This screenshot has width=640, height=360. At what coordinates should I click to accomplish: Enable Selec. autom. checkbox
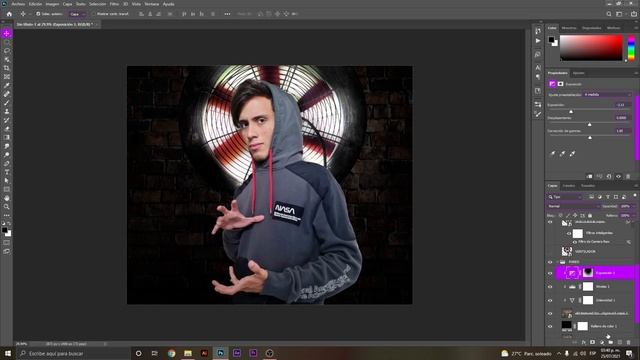click(x=38, y=14)
